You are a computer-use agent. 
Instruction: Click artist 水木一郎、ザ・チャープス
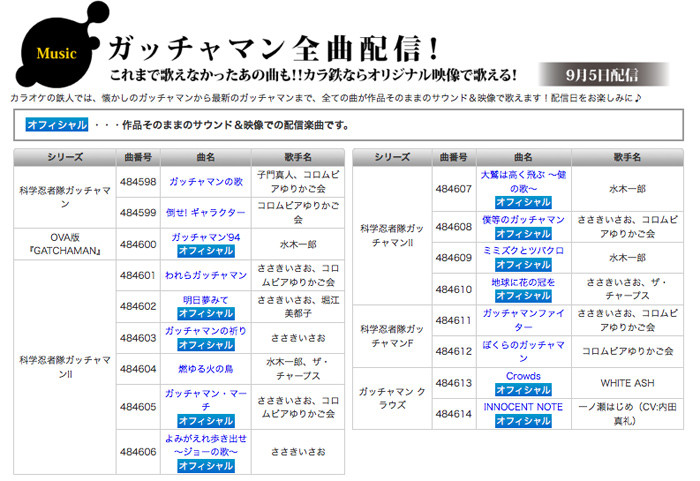tap(298, 369)
